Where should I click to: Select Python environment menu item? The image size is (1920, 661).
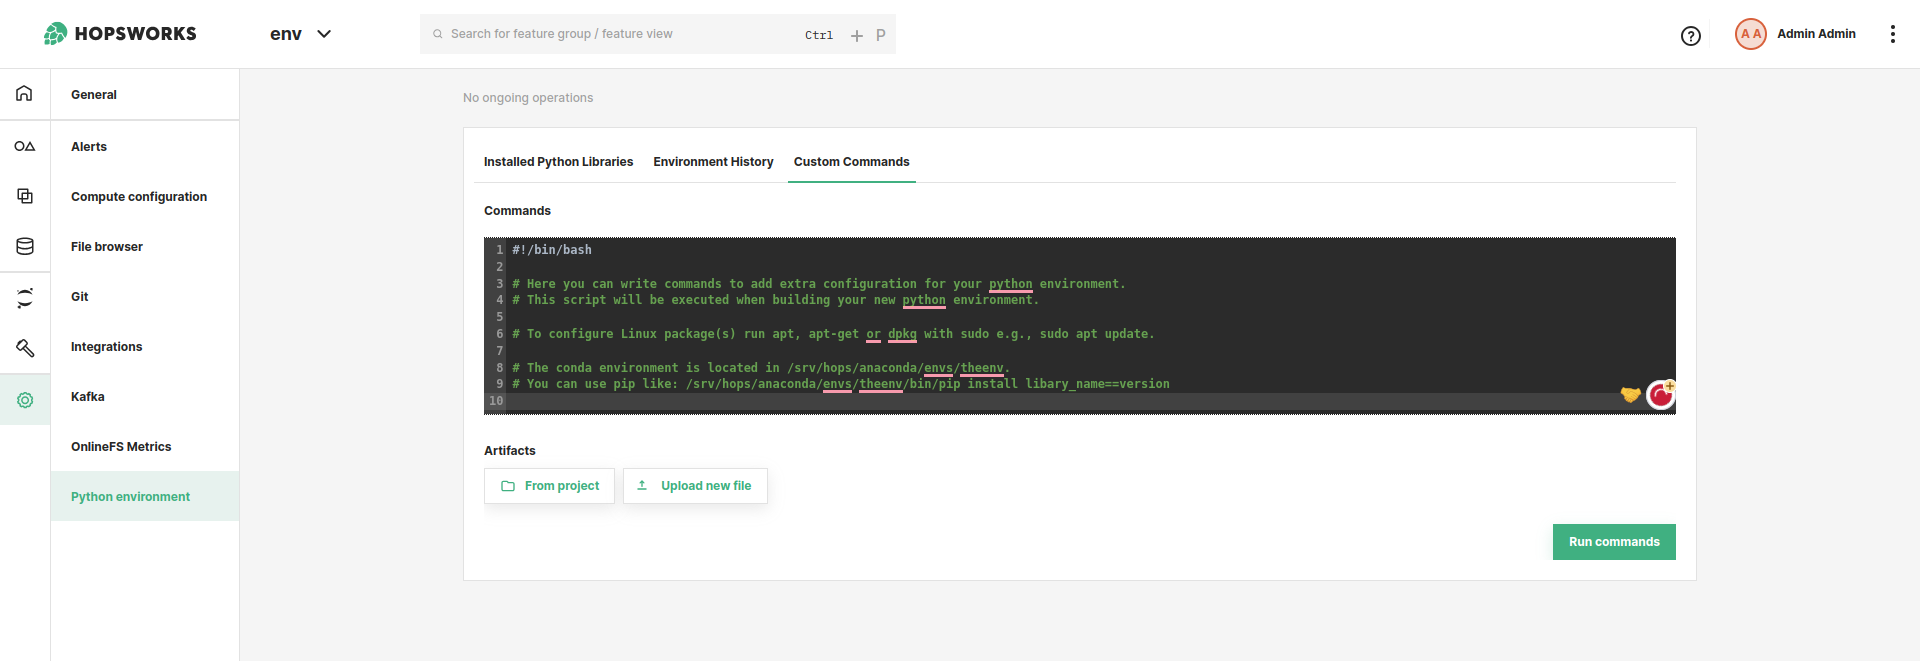(x=145, y=497)
